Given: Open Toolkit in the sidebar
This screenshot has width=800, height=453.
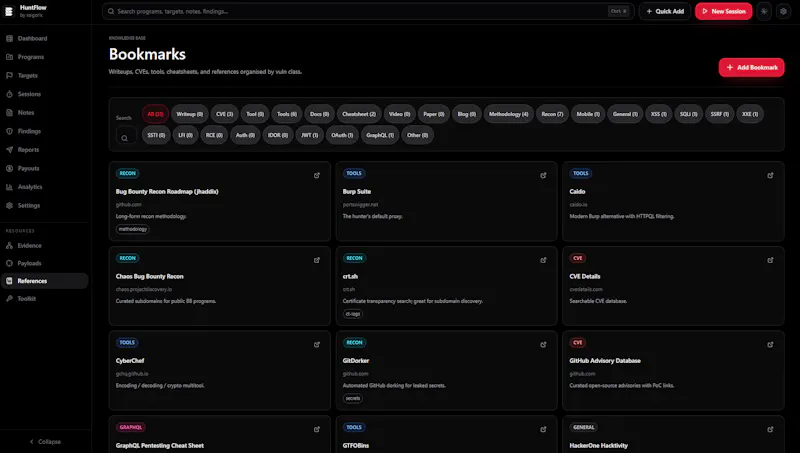Looking at the screenshot, I should [44, 299].
